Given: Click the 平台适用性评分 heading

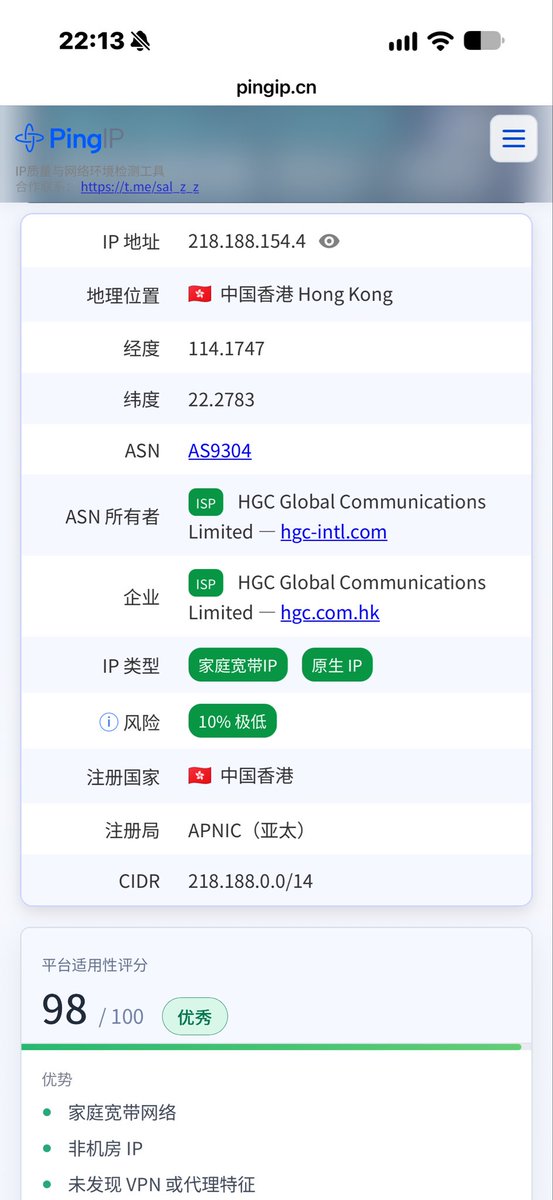Looking at the screenshot, I should point(95,965).
